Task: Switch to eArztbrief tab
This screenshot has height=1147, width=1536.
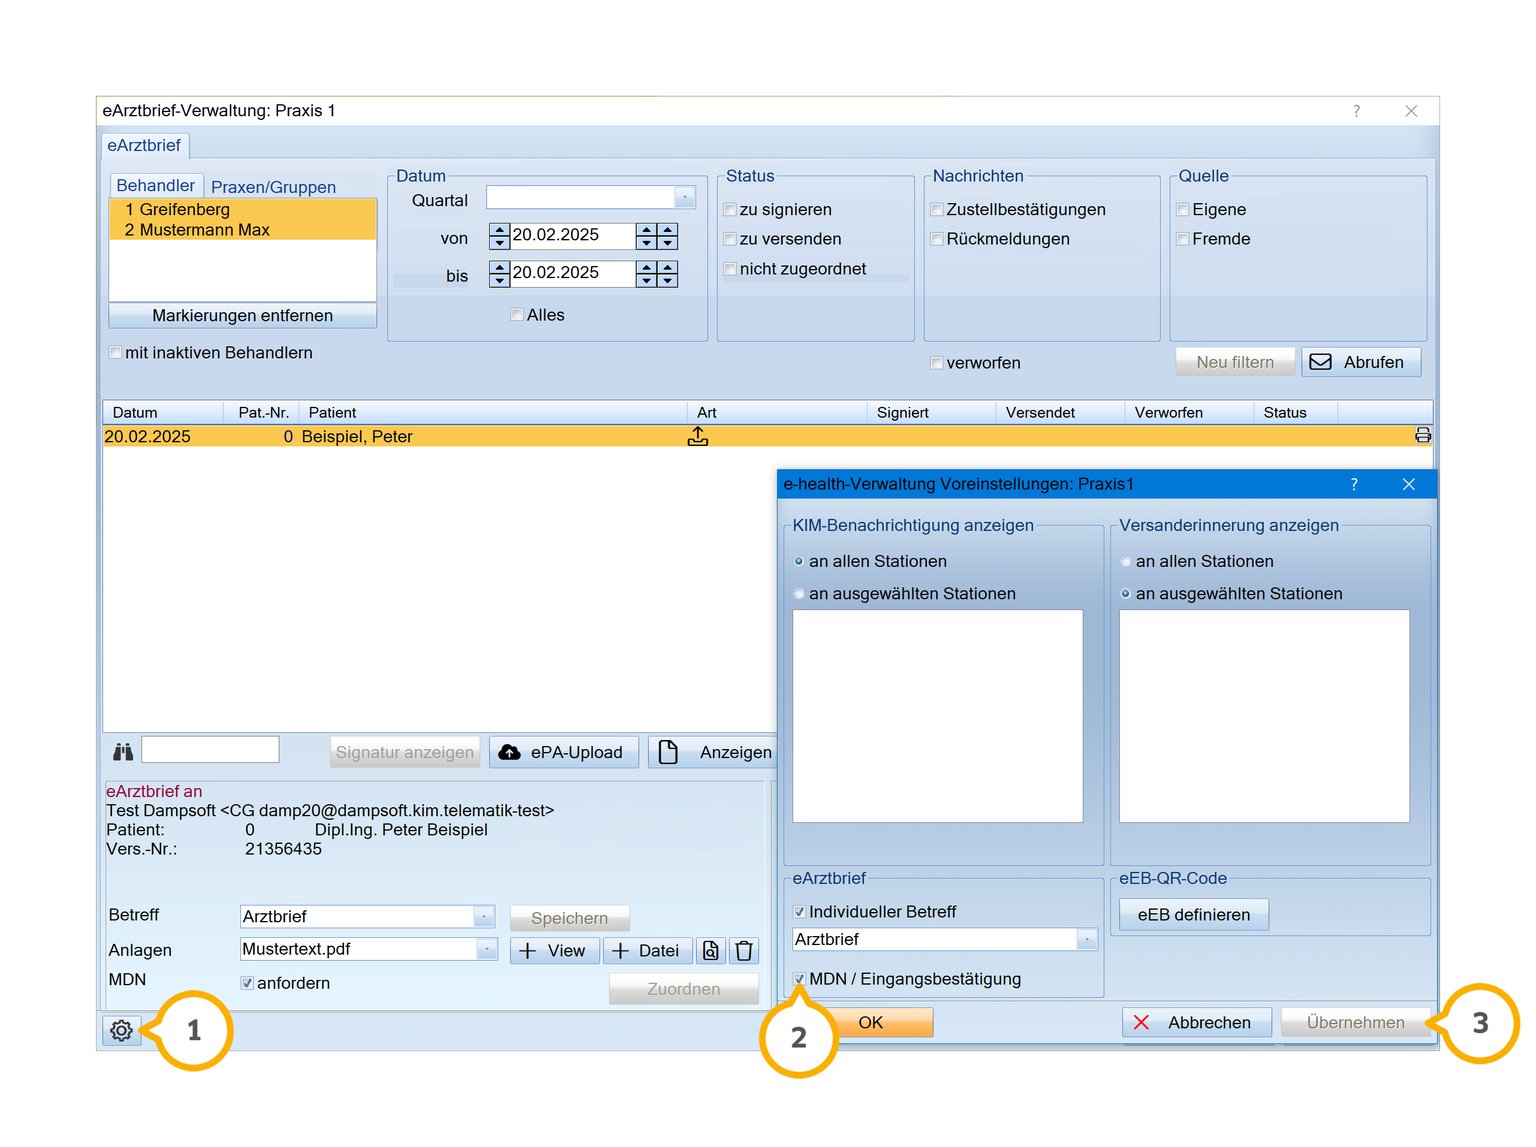Action: coord(144,145)
